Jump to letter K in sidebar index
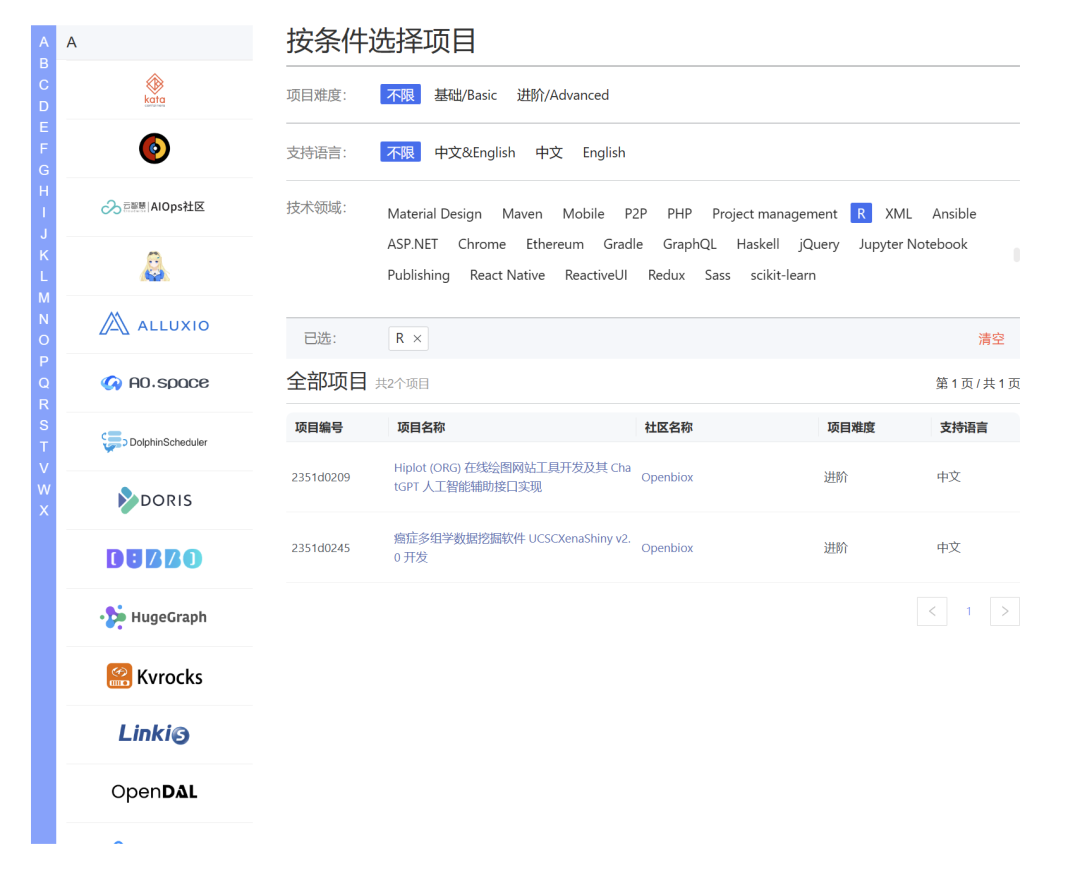This screenshot has height=878, width=1080. [x=43, y=255]
